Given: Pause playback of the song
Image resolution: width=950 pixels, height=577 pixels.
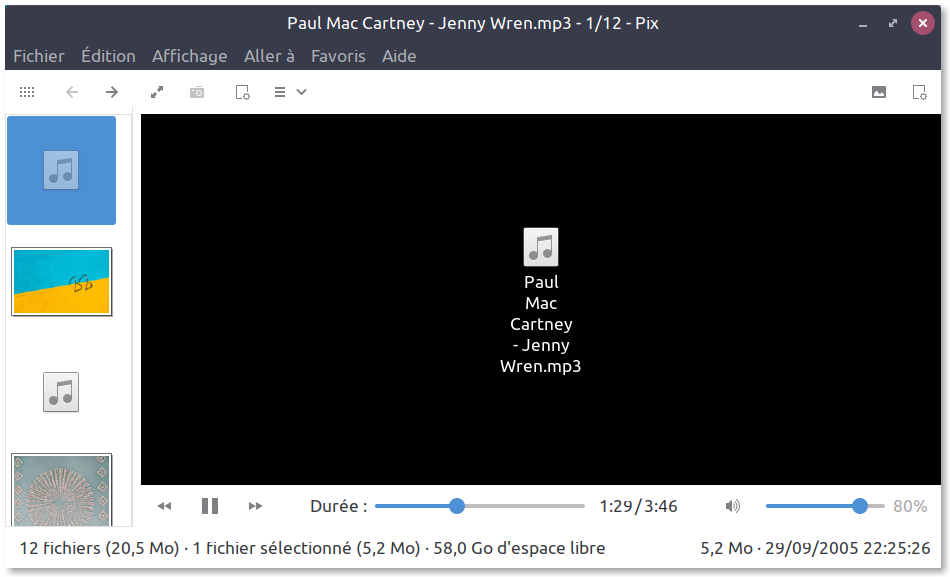Looking at the screenshot, I should [210, 506].
